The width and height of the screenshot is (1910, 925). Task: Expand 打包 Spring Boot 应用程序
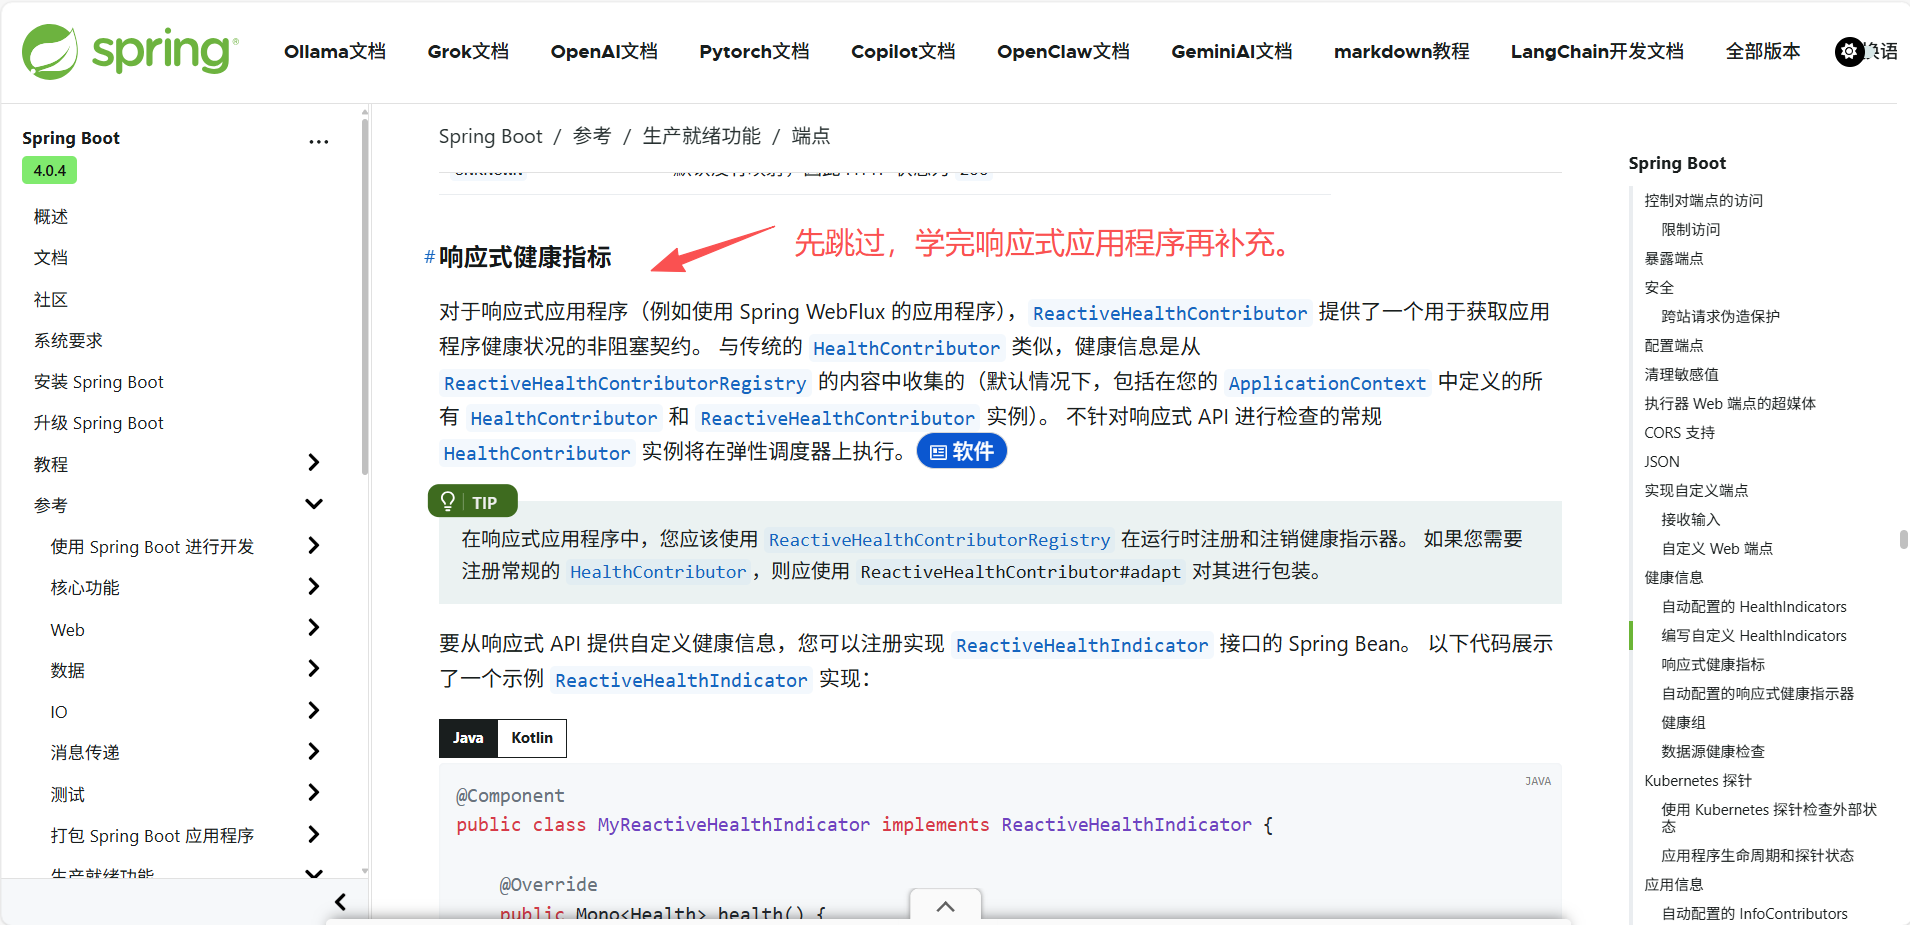314,834
